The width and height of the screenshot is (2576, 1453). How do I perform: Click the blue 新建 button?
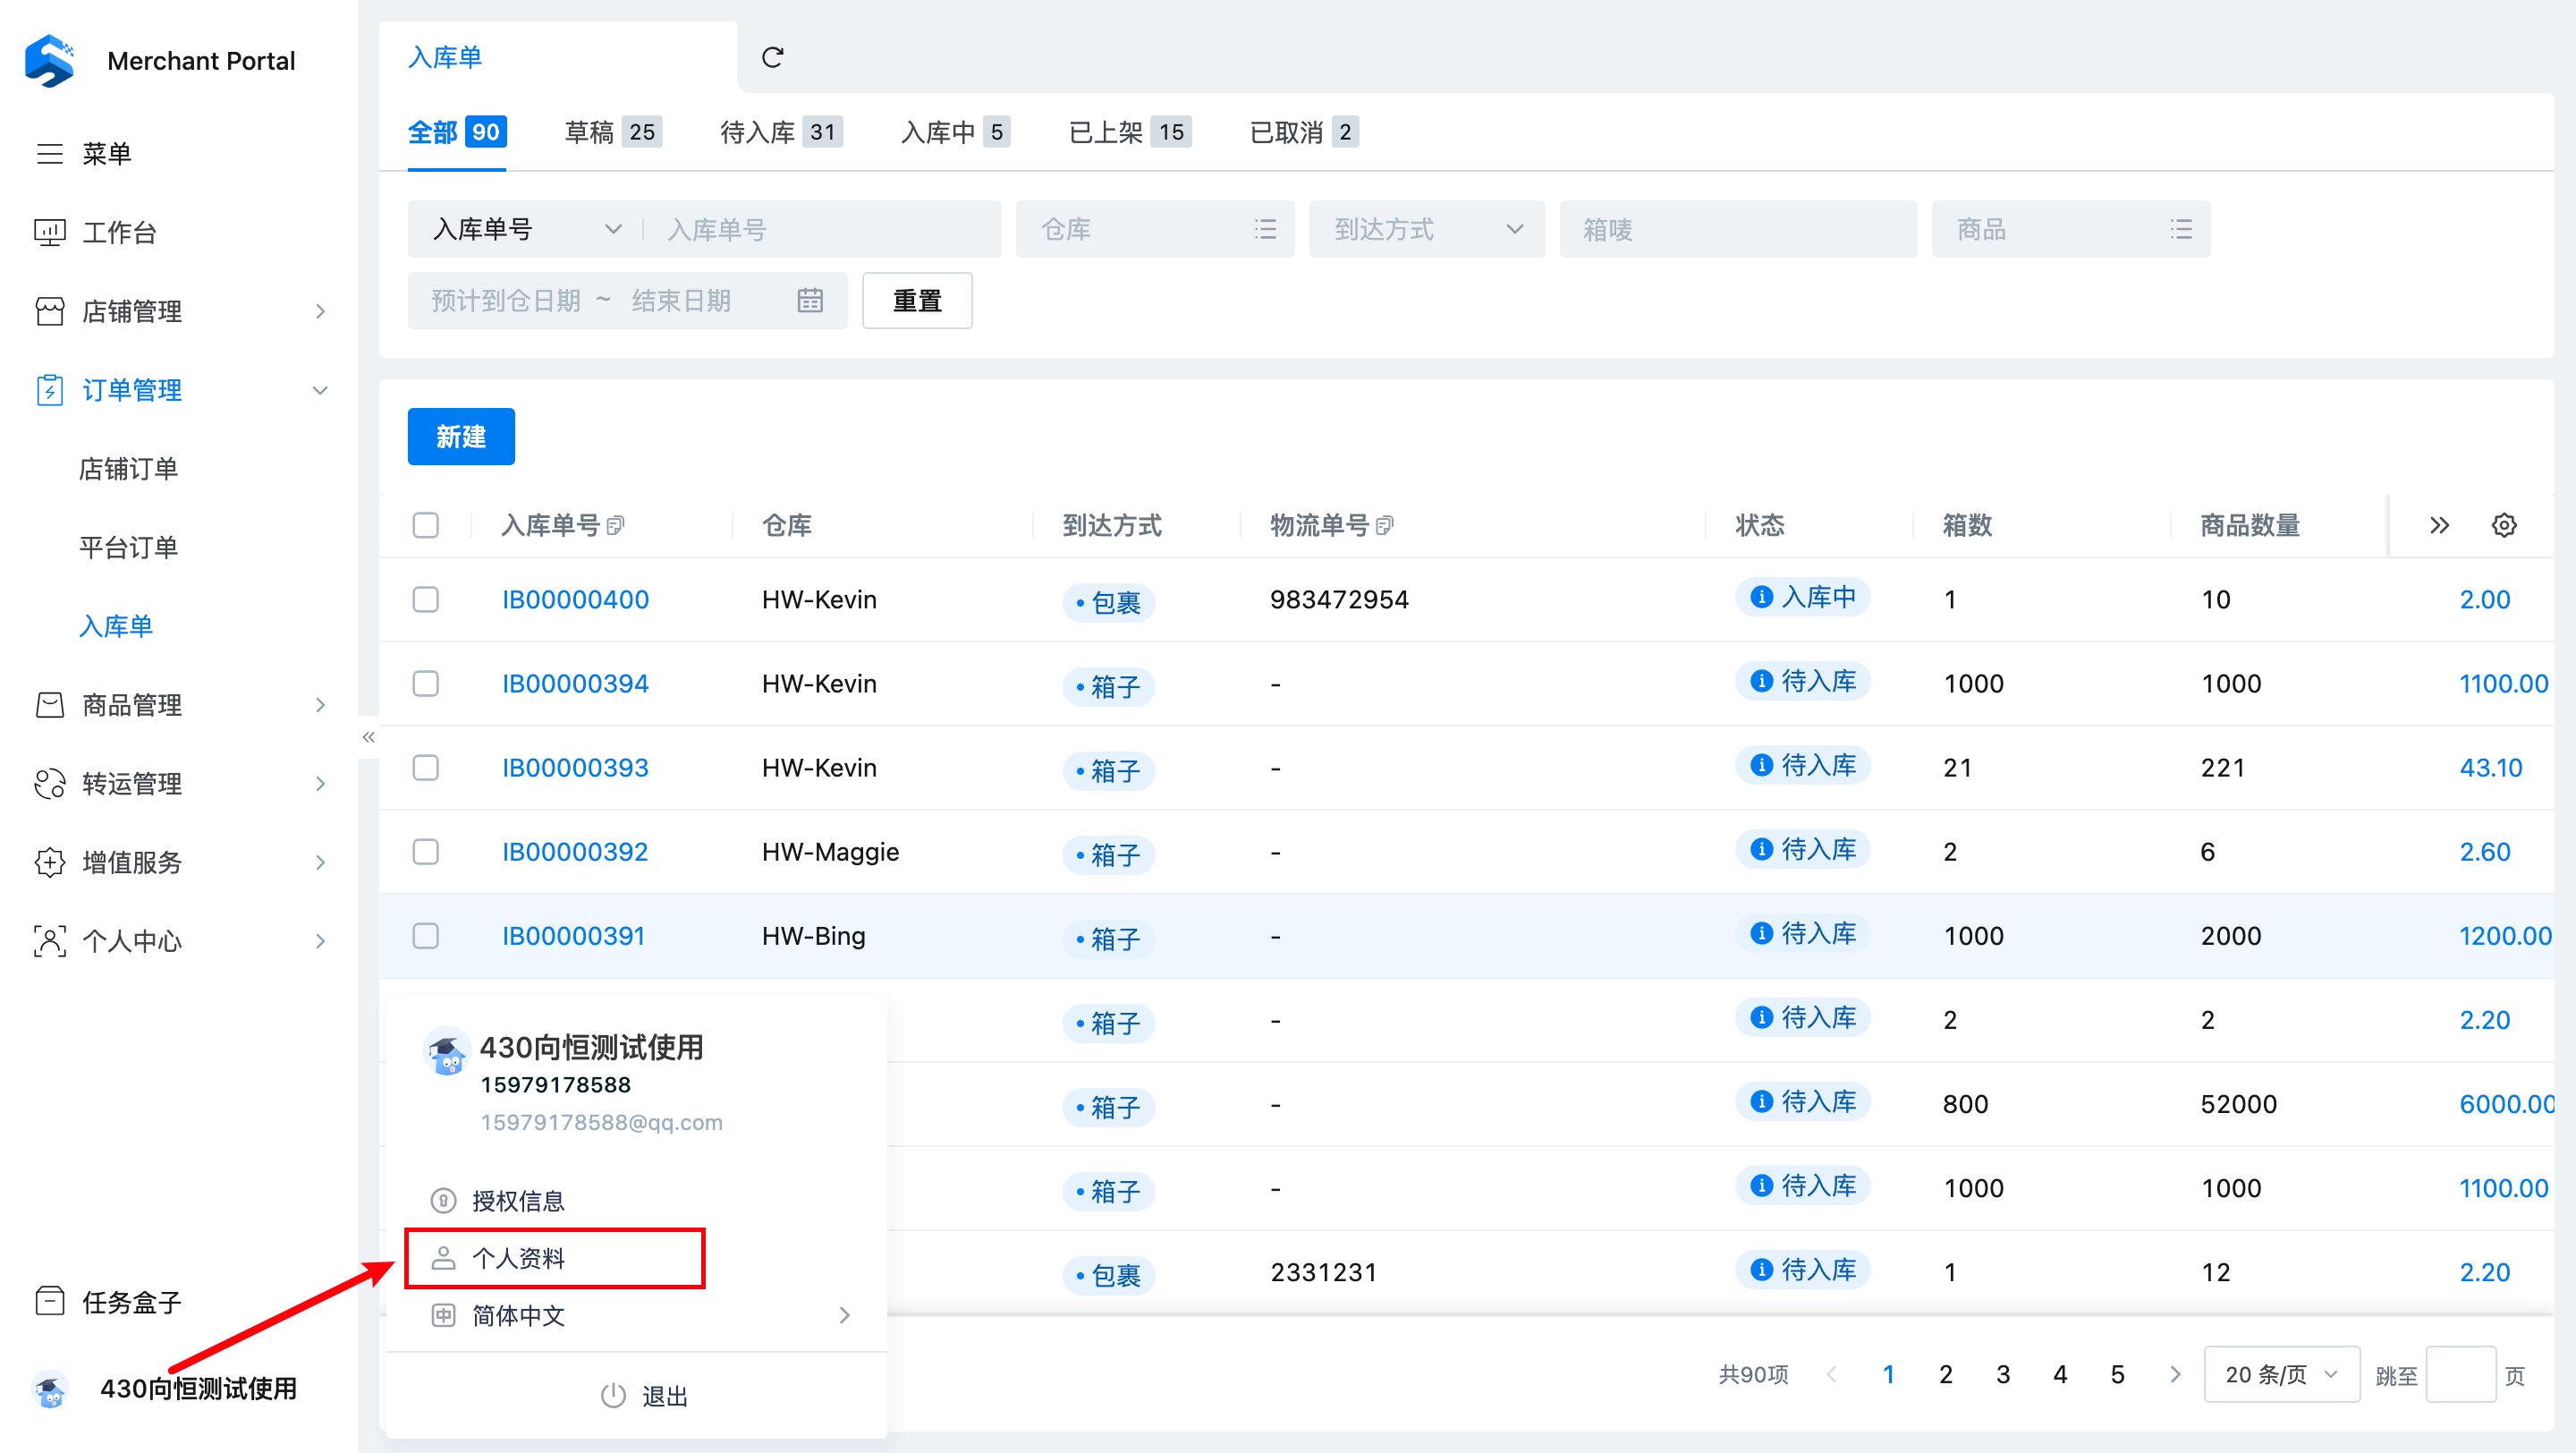(461, 436)
